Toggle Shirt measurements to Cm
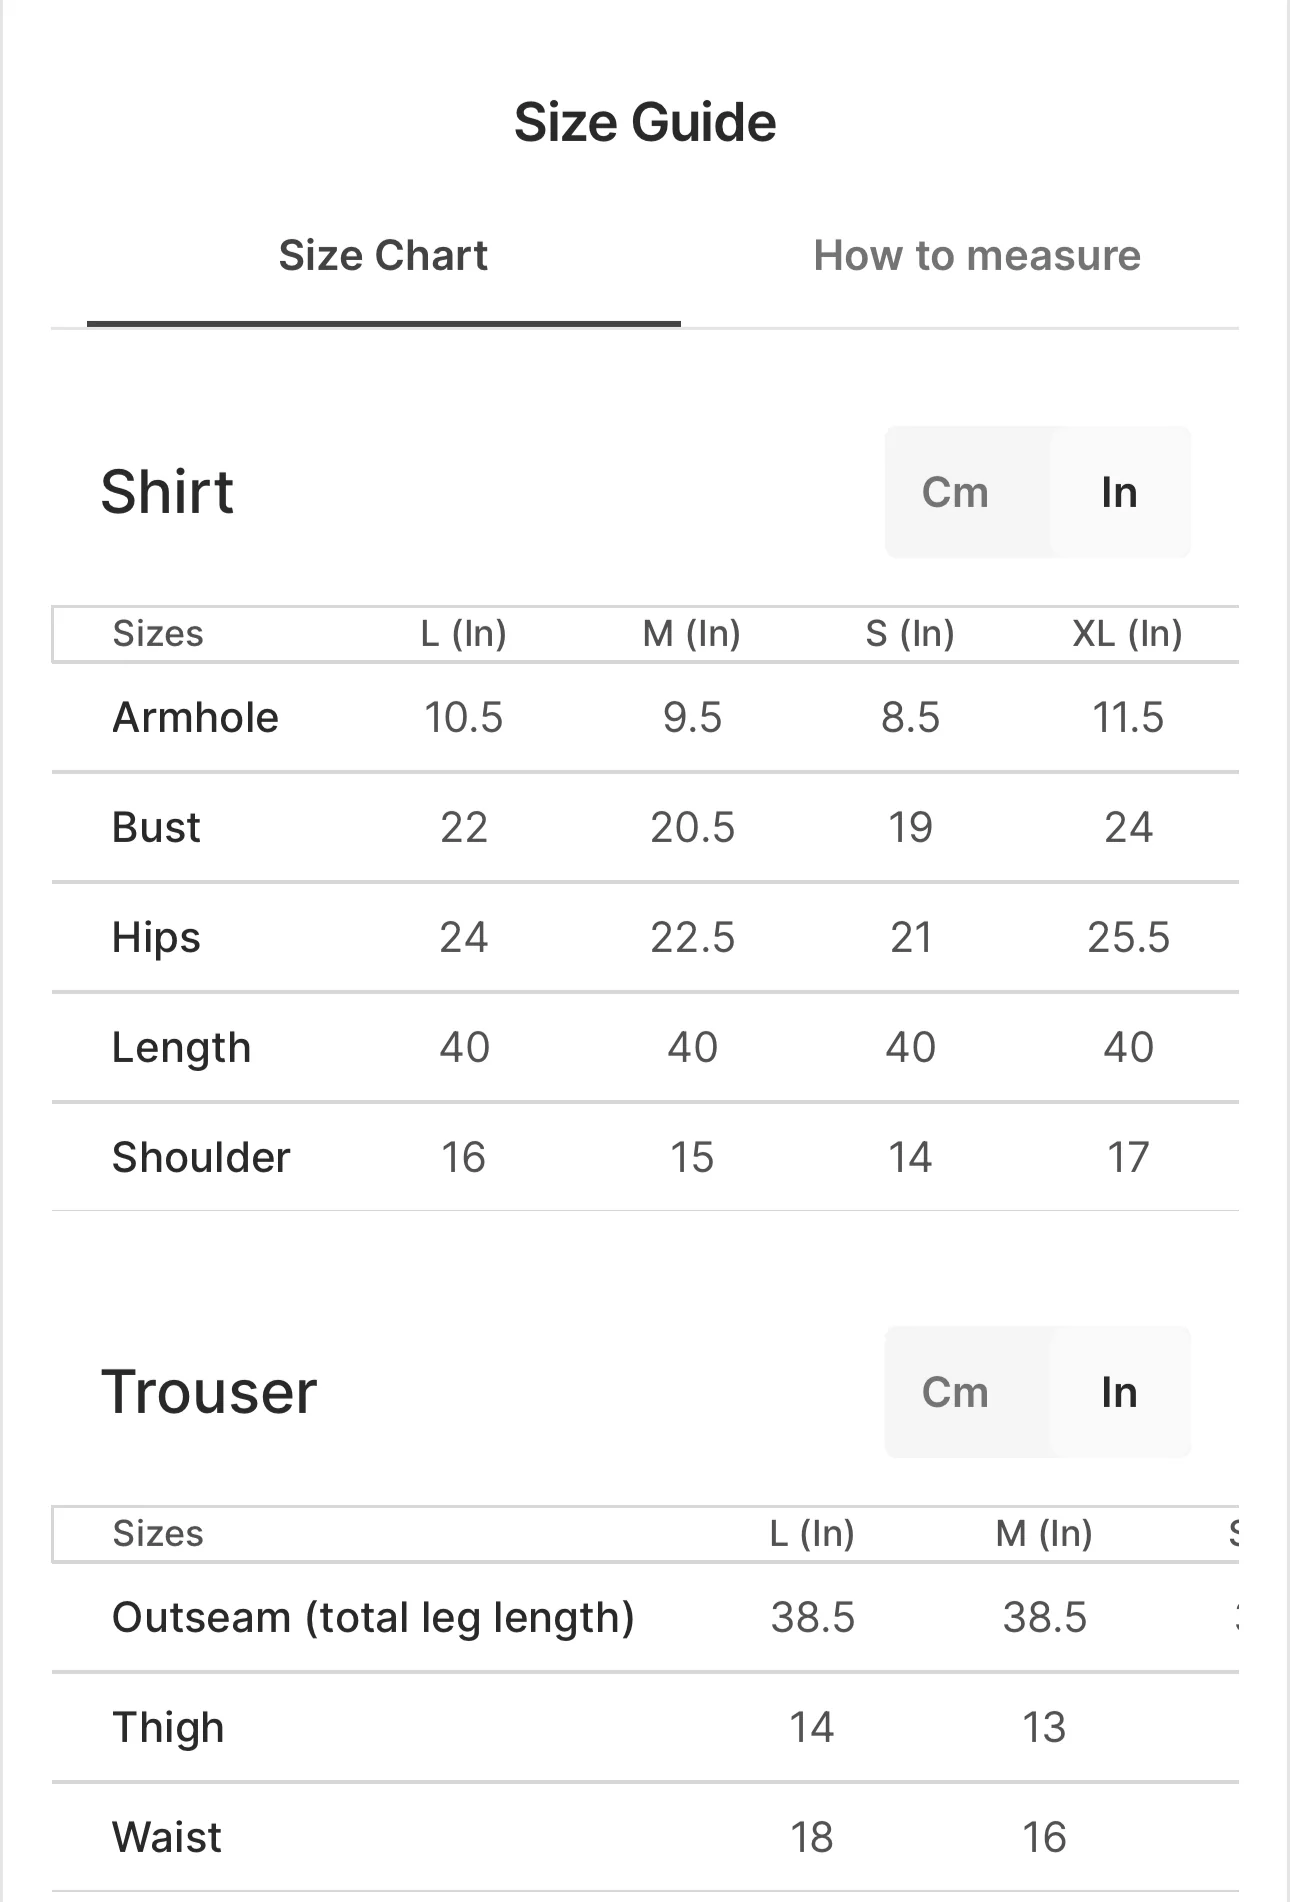This screenshot has width=1290, height=1902. click(x=955, y=492)
